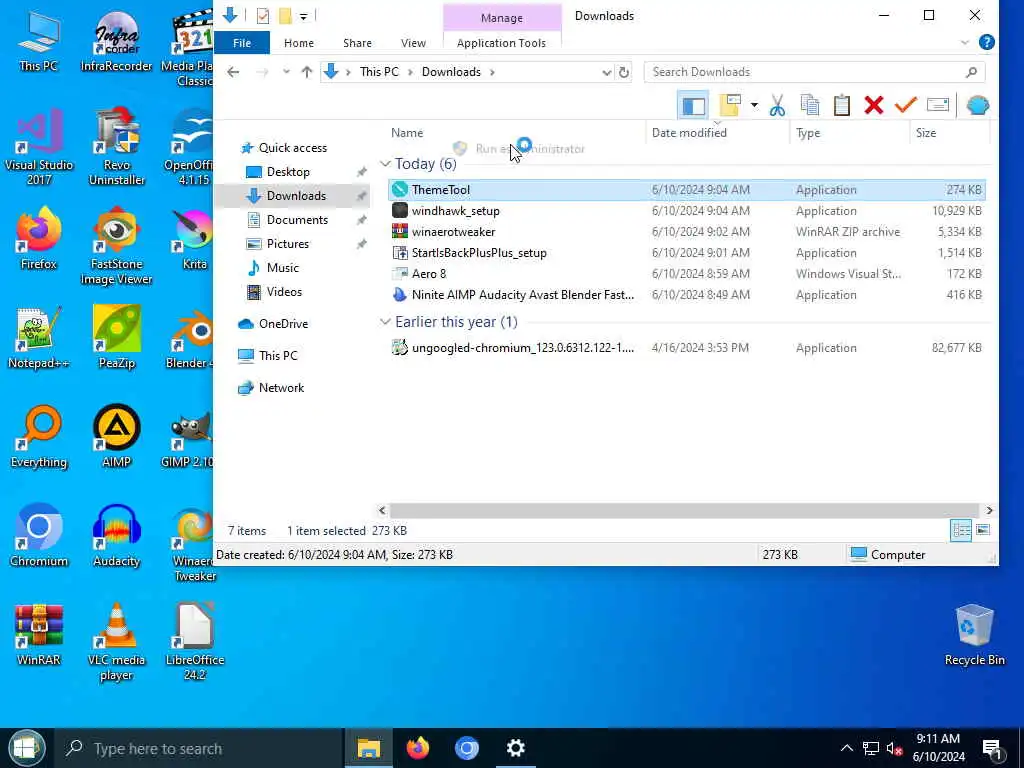This screenshot has width=1024, height=768.
Task: Go up one folder level with the Up arrow
Action: coord(307,72)
